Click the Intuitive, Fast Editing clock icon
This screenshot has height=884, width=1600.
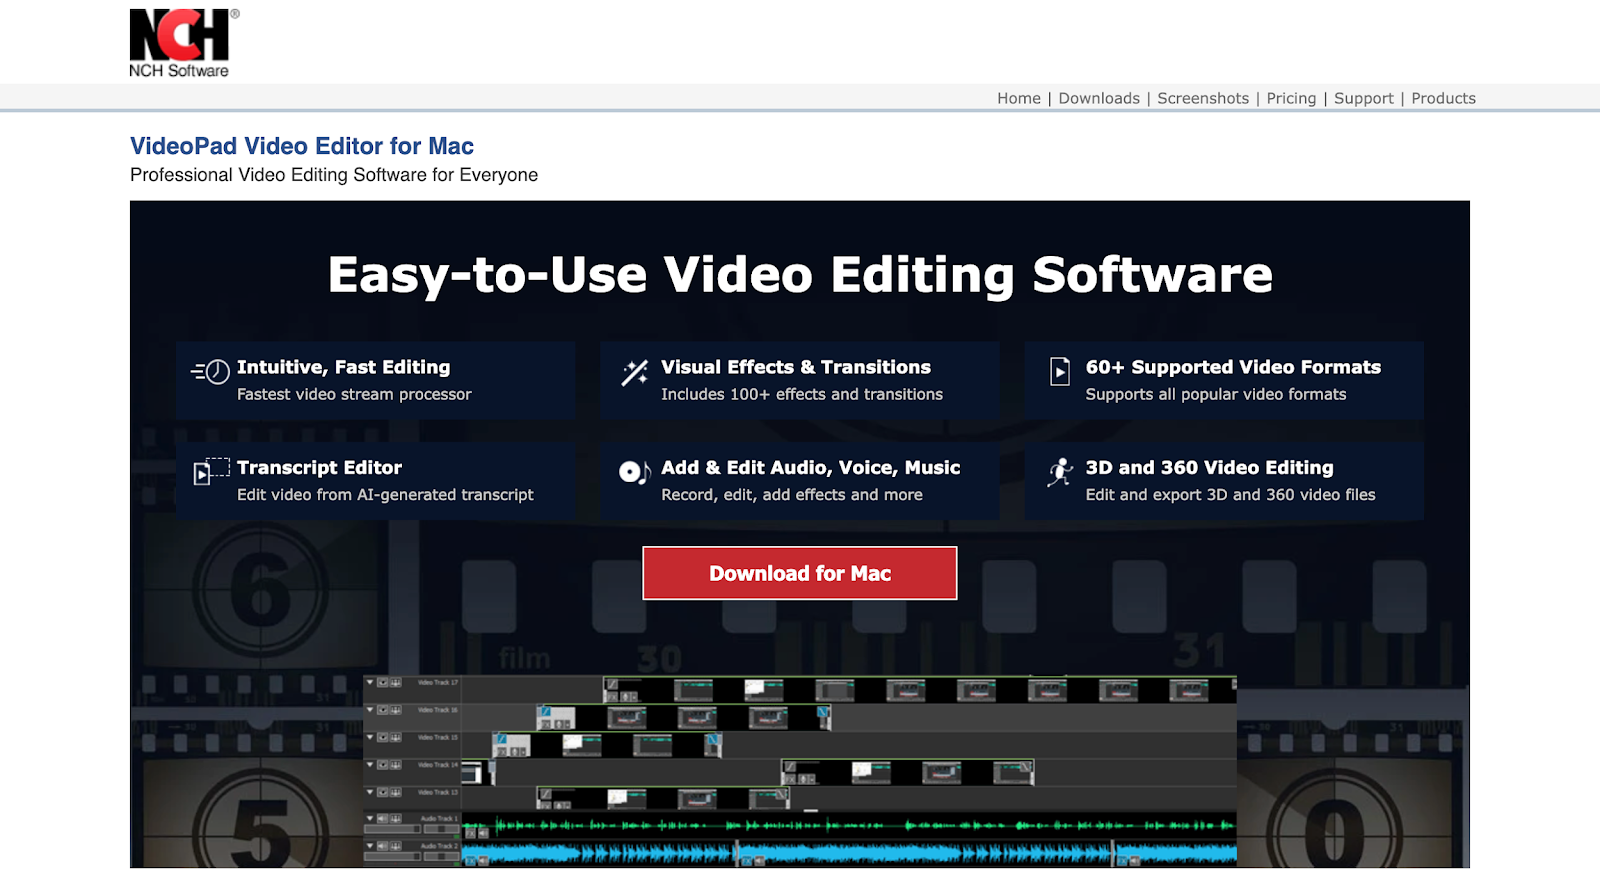[211, 372]
